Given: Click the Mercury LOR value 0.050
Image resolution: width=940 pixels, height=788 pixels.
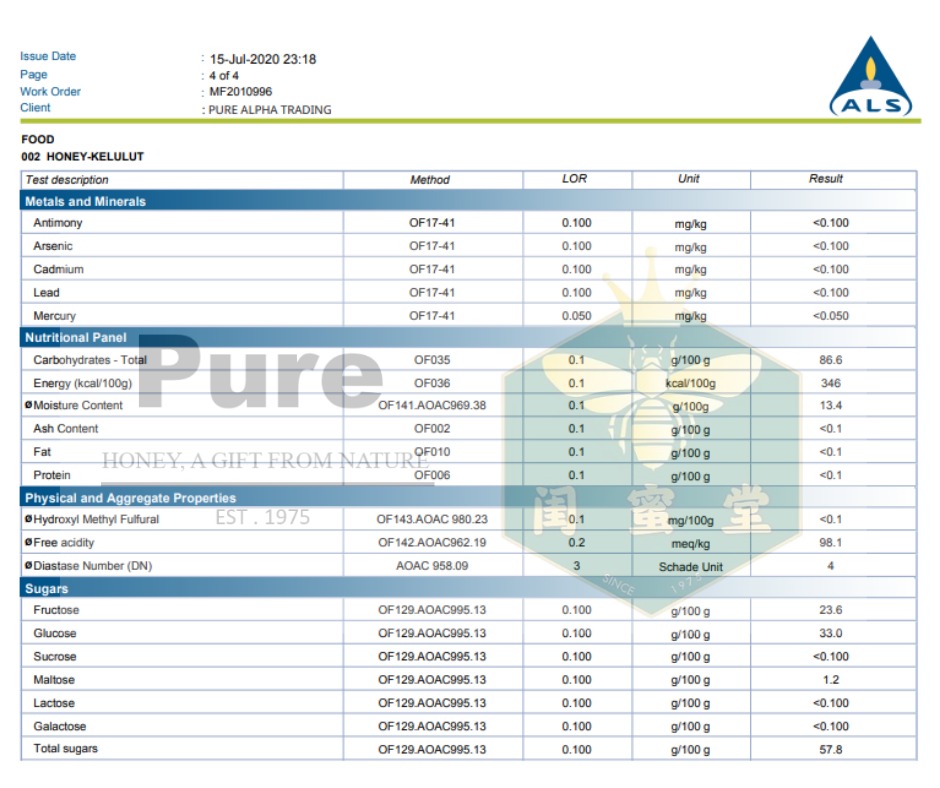Looking at the screenshot, I should click(576, 316).
